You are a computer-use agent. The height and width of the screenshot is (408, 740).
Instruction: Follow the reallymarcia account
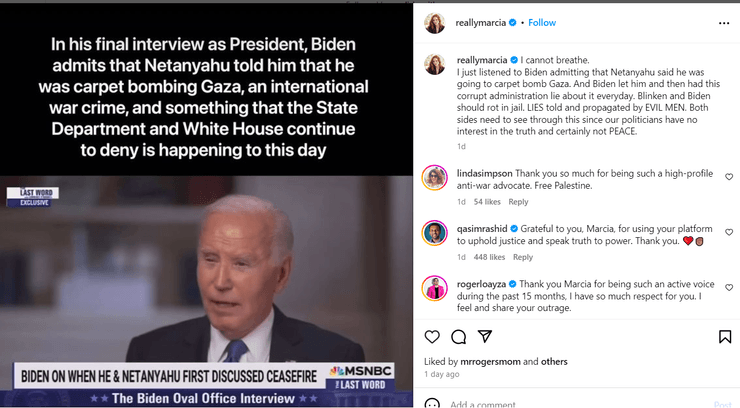tap(542, 23)
